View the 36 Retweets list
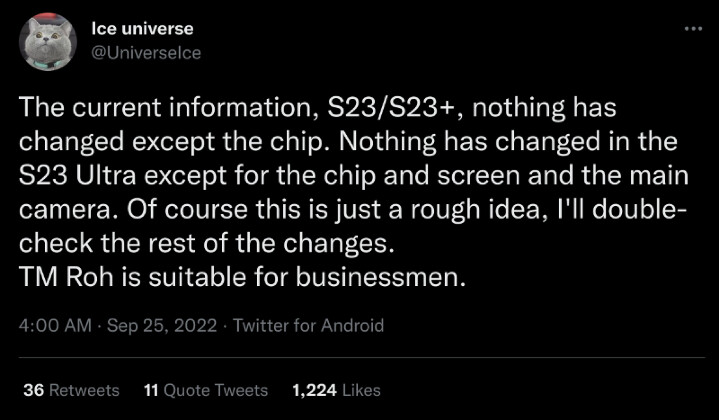719x420 pixels. point(71,390)
